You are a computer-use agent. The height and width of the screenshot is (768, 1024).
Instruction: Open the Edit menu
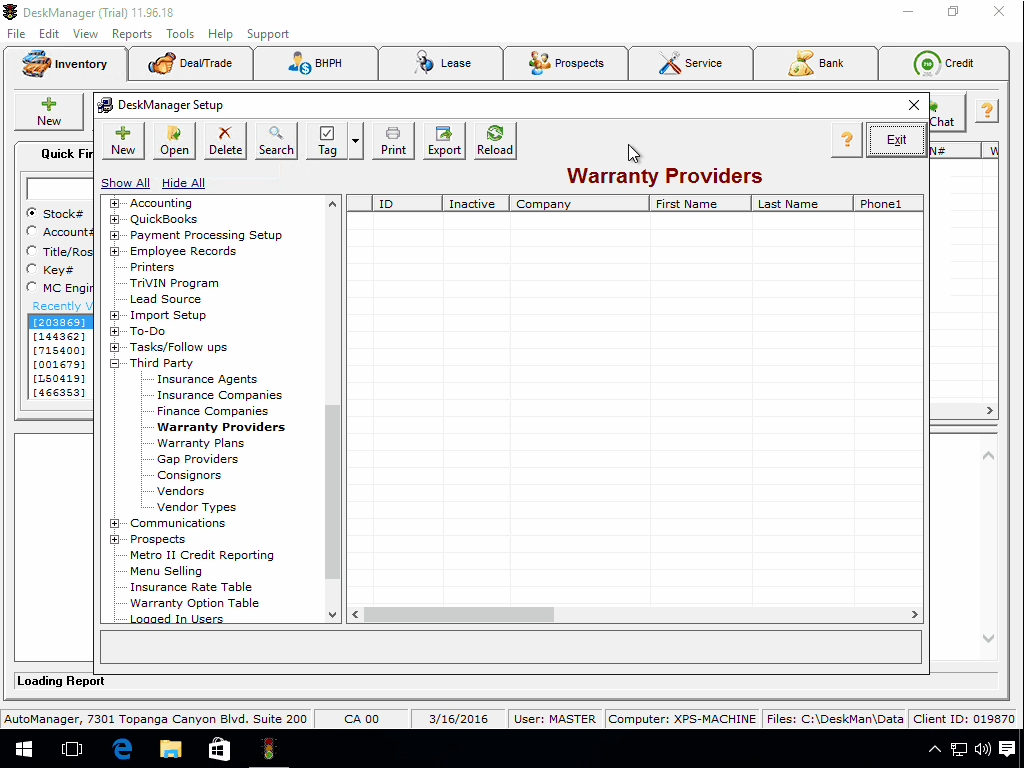click(x=49, y=34)
